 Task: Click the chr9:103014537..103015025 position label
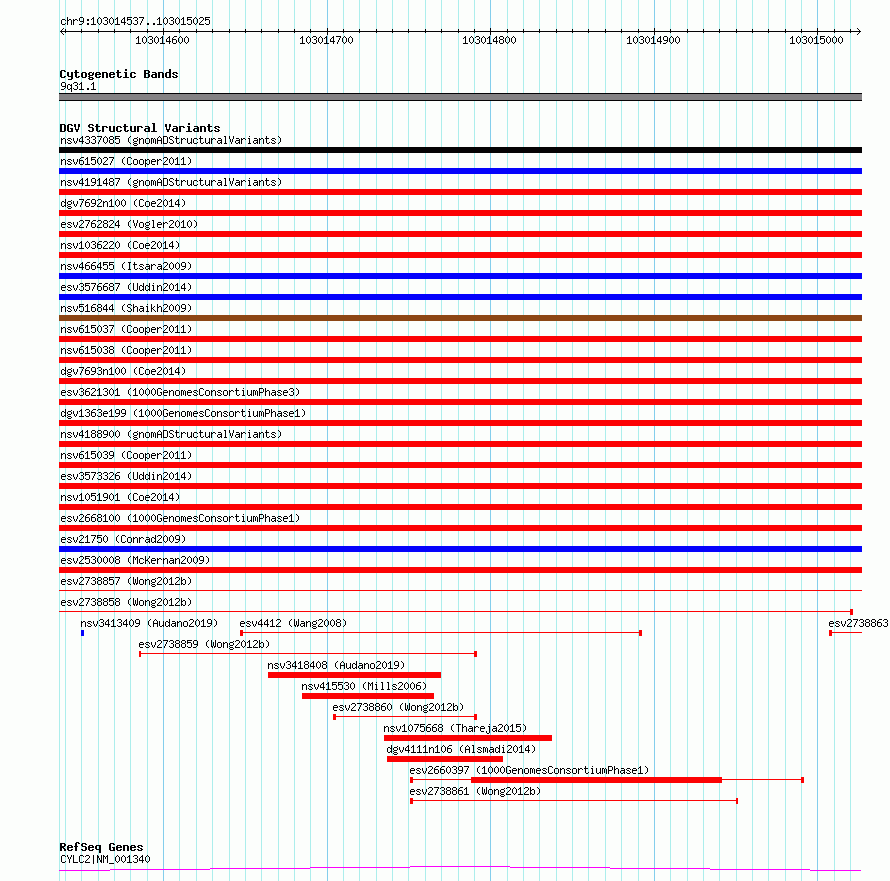(x=135, y=22)
